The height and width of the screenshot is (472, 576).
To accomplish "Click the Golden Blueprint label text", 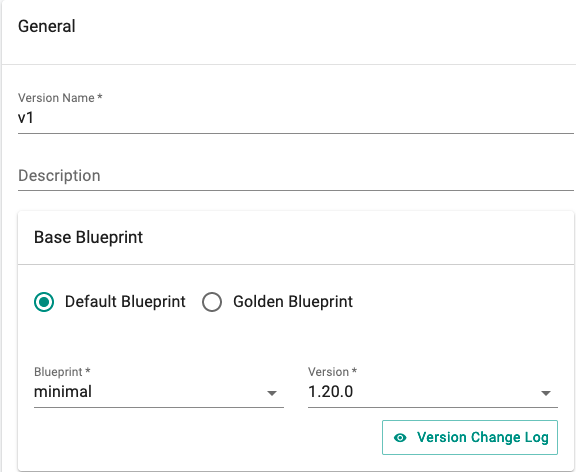I will tap(293, 302).
